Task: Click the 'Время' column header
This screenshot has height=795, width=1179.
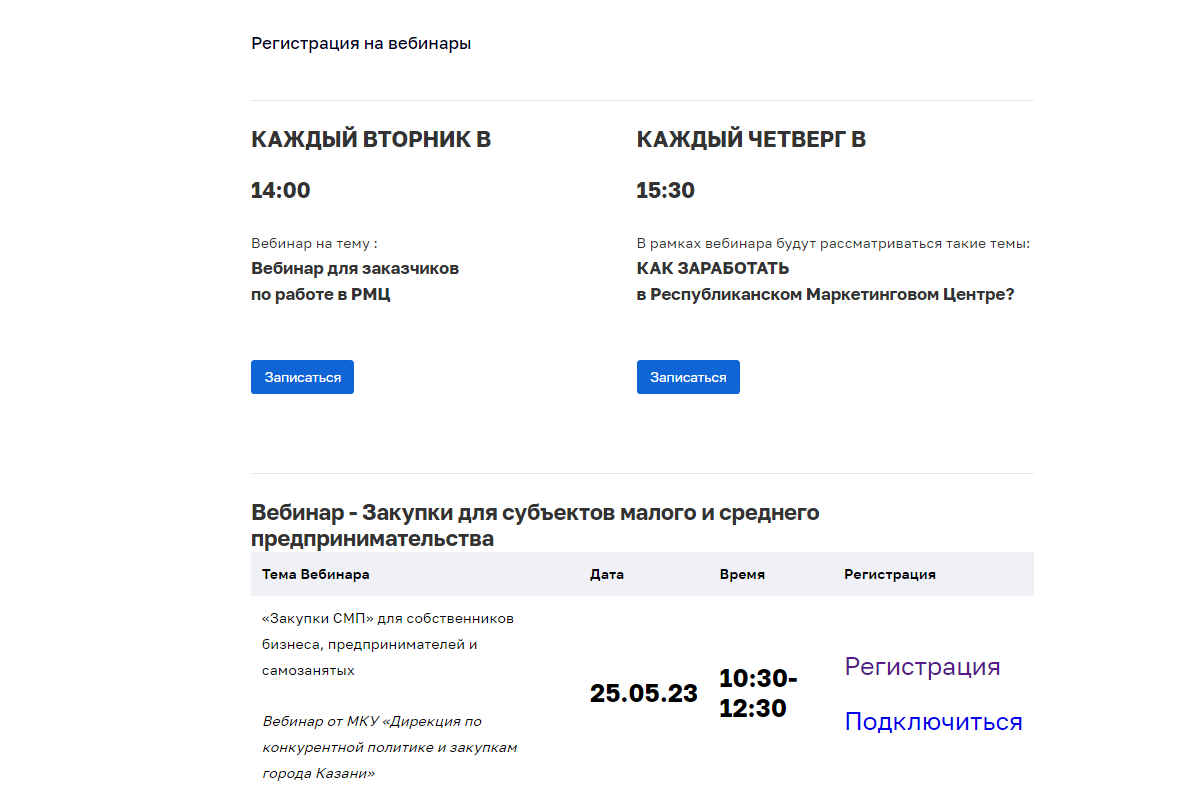Action: click(742, 574)
